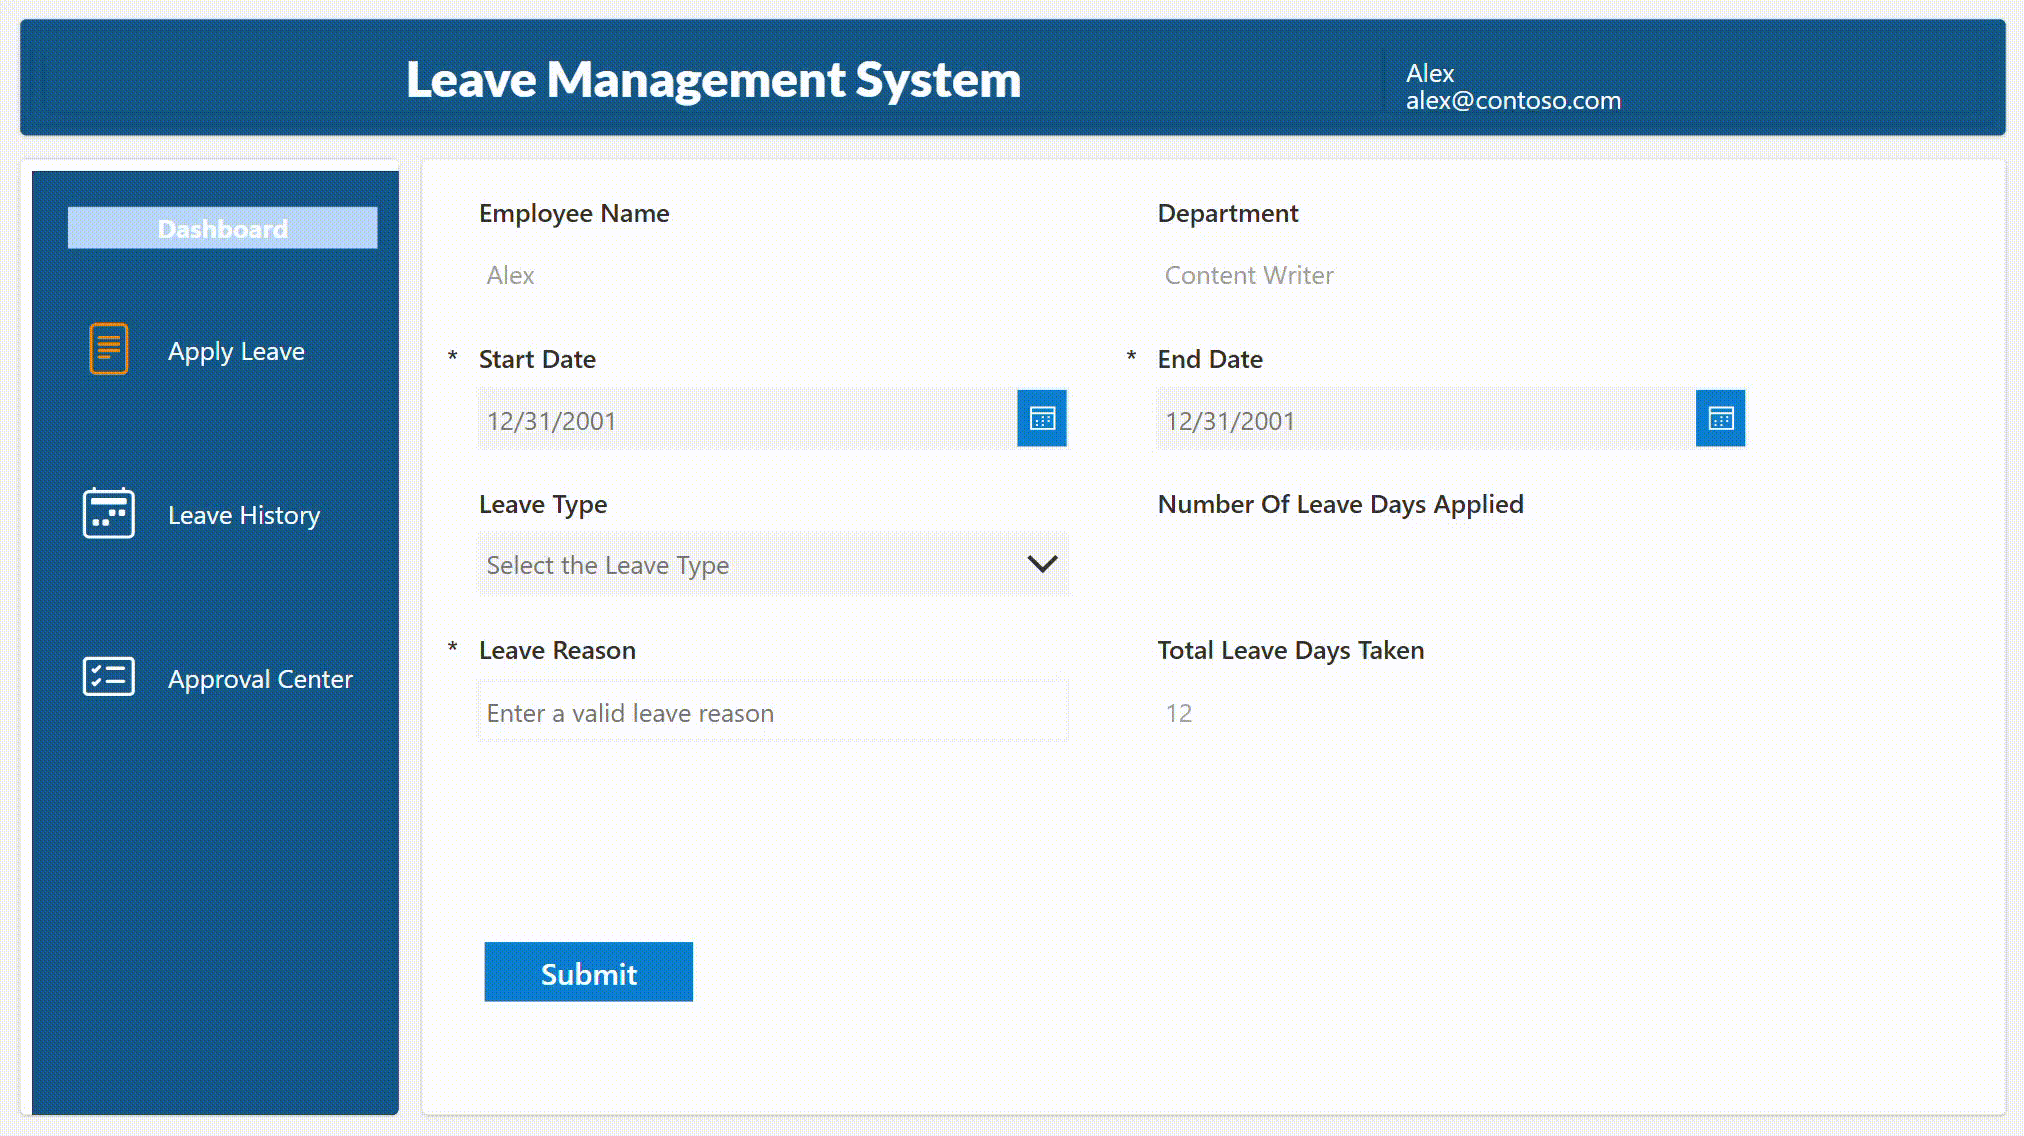
Task: Click the 'End Date' label
Action: click(x=1210, y=359)
